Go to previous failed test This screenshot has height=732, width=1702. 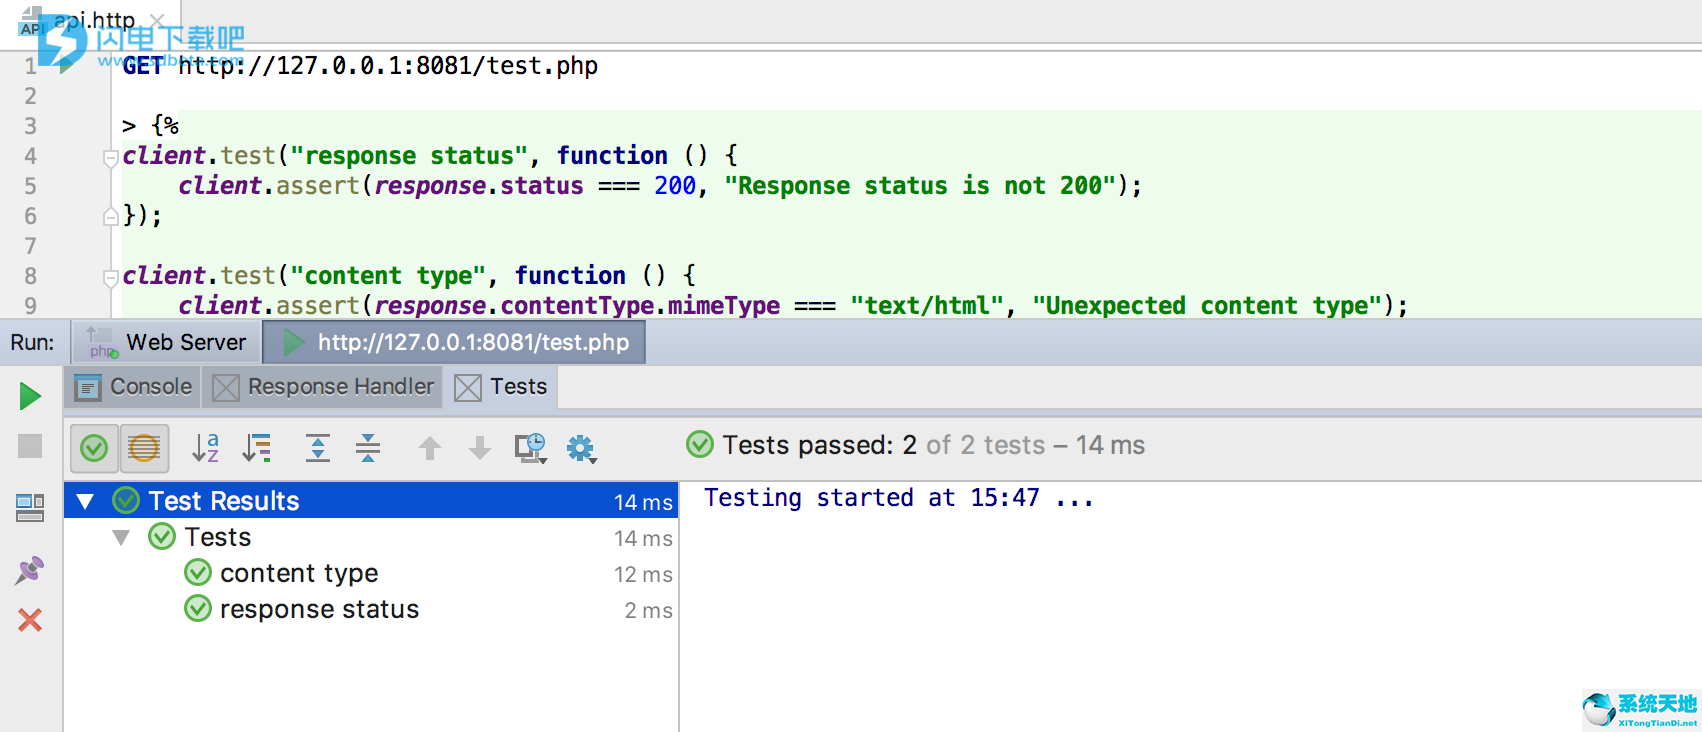click(430, 448)
